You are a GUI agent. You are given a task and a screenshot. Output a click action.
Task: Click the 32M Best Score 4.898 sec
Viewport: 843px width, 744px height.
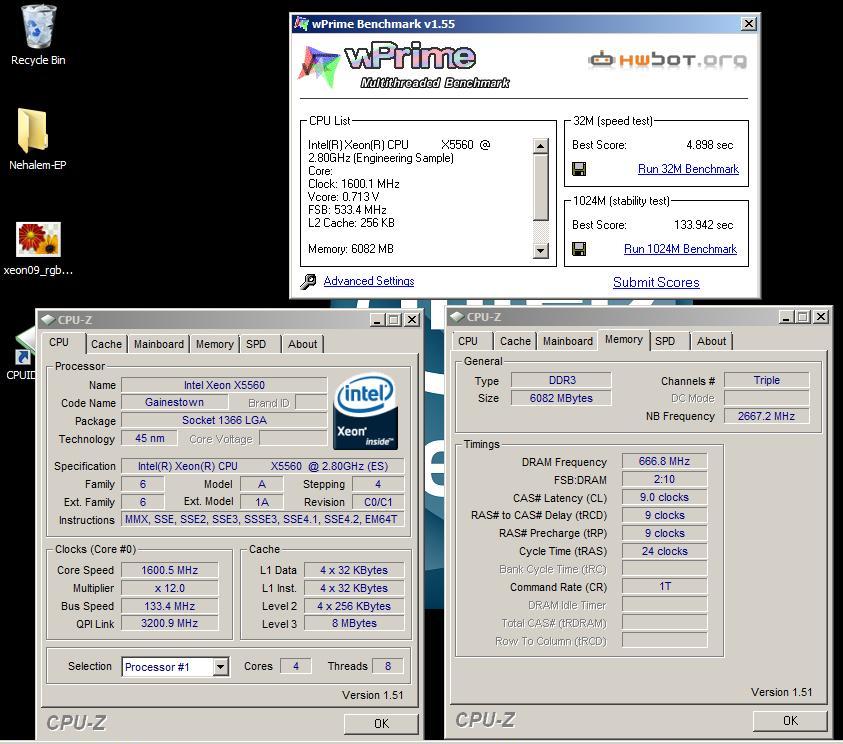coord(709,145)
